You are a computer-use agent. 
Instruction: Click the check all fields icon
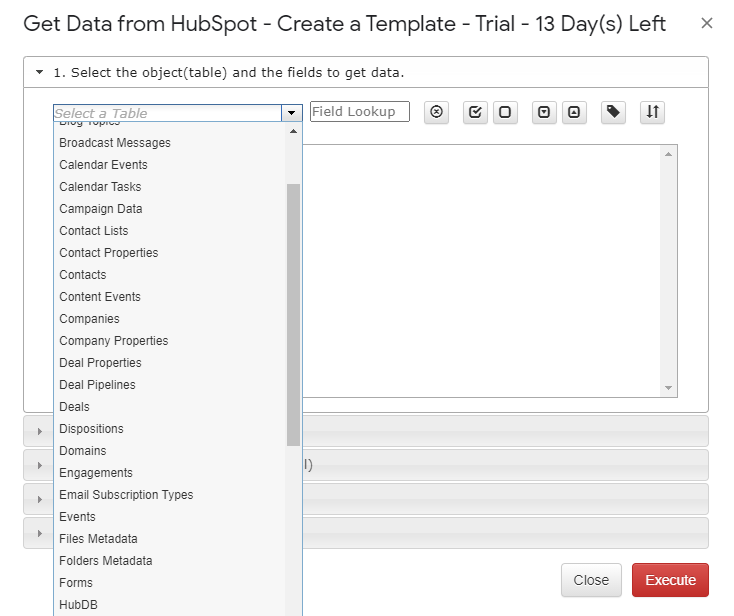point(475,112)
